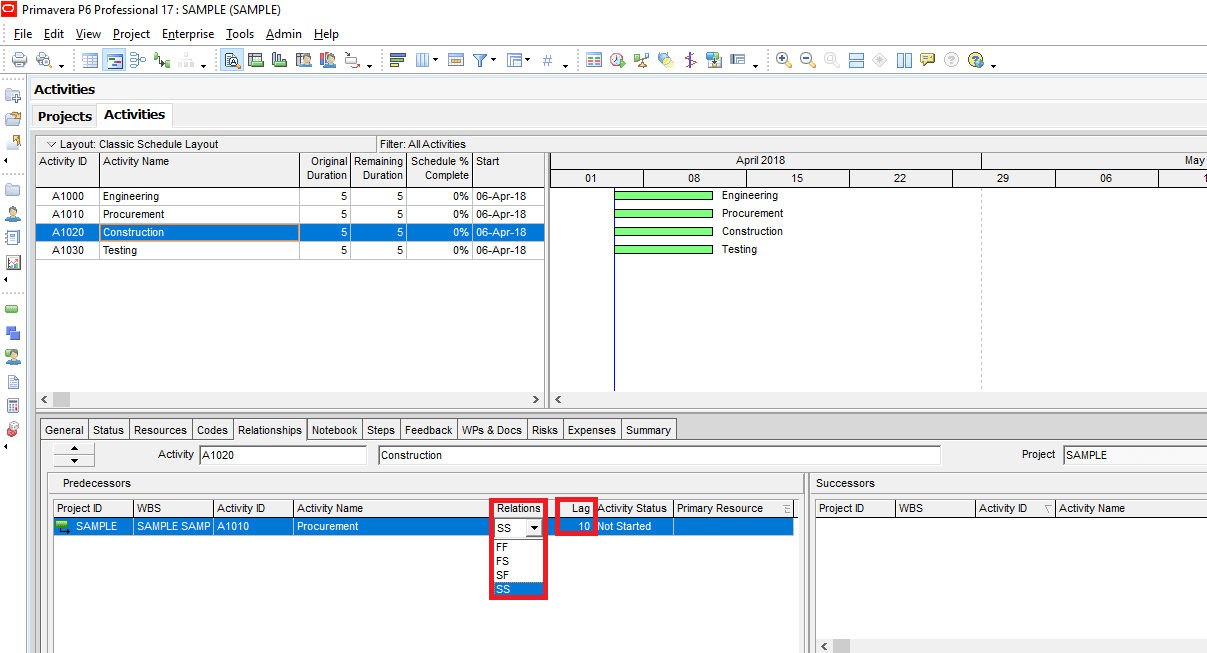Open Columns toolbar dropdown arrow
The width and height of the screenshot is (1207, 653).
coord(435,61)
